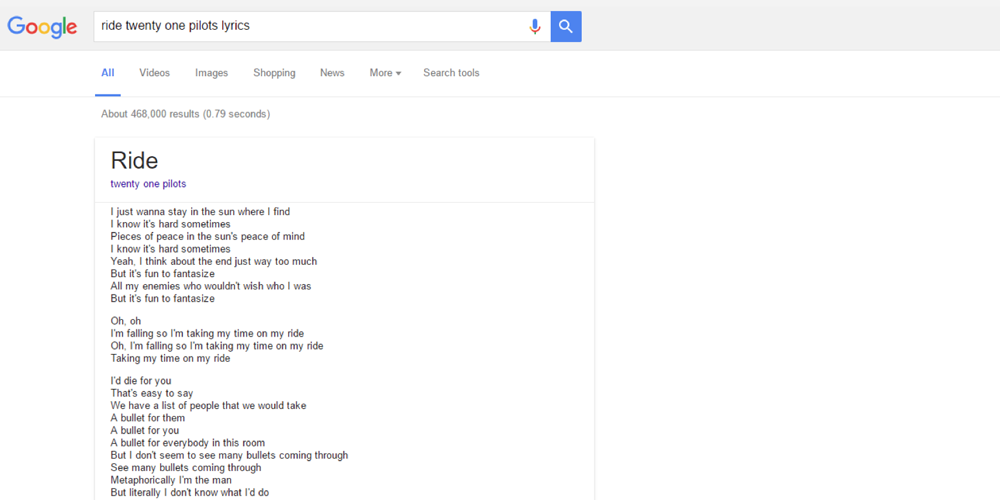Image resolution: width=1000 pixels, height=500 pixels.
Task: Follow the twenty one pilots artist link
Action: tap(148, 184)
